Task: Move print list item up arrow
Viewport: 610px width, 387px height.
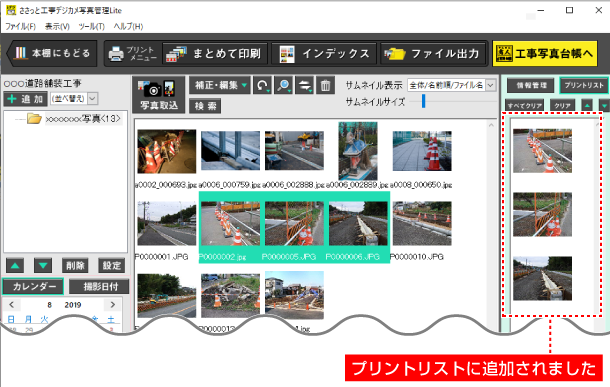Action: pyautogui.click(x=587, y=105)
